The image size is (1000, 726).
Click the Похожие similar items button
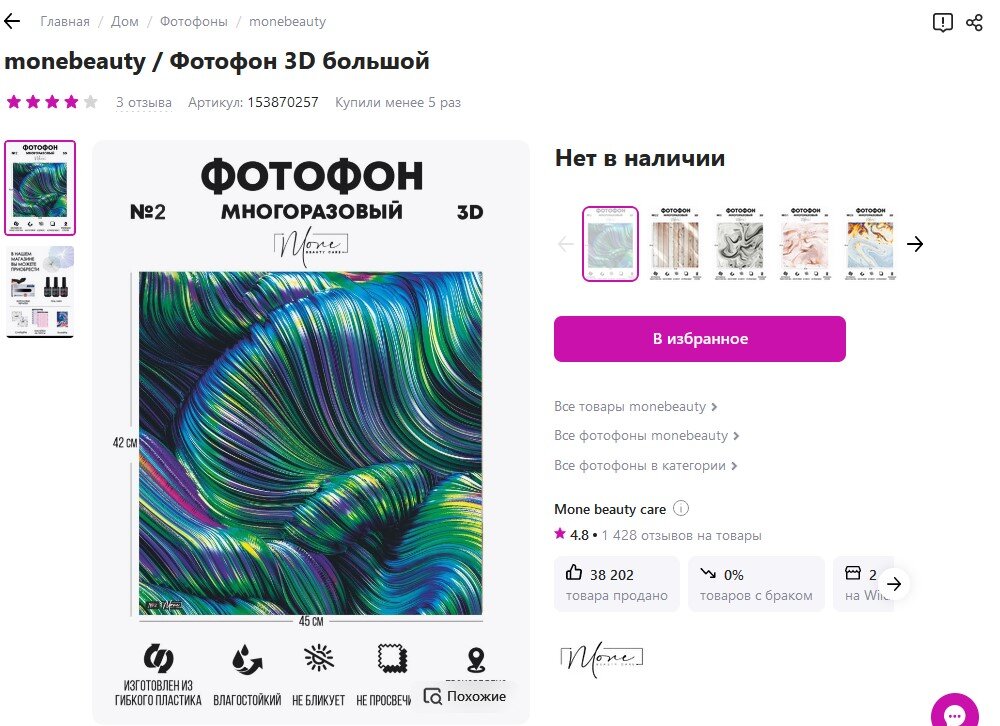pos(465,697)
